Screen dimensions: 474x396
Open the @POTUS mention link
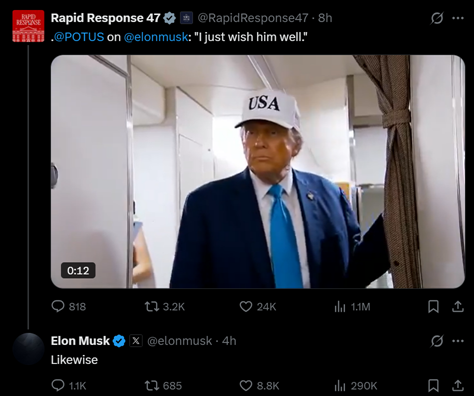pos(79,37)
